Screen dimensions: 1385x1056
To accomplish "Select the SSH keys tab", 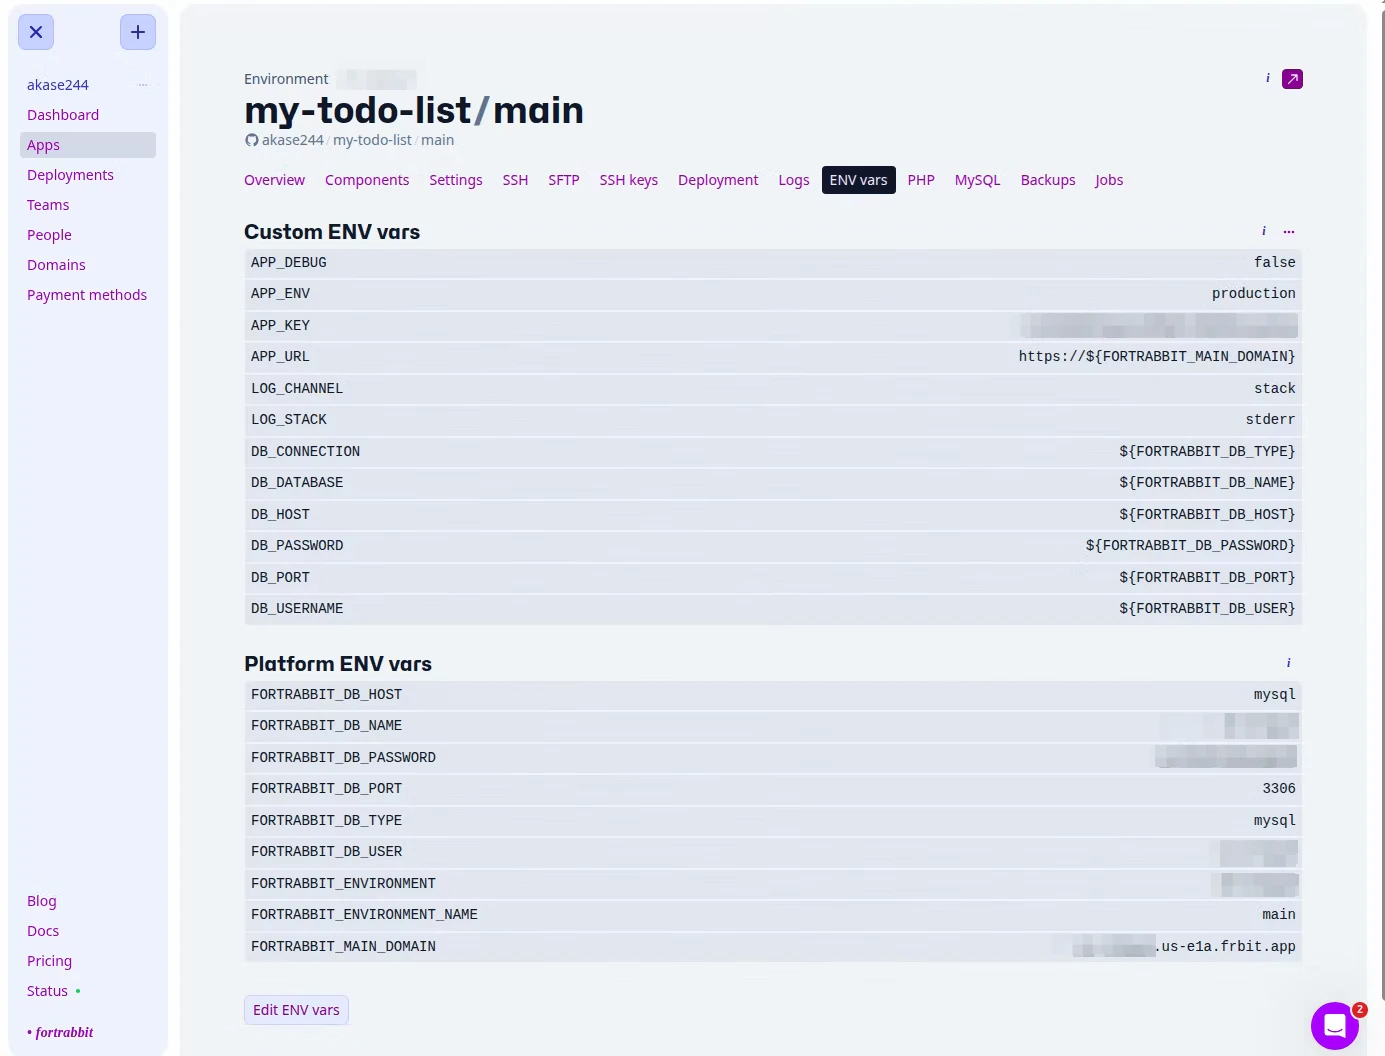I will [629, 180].
